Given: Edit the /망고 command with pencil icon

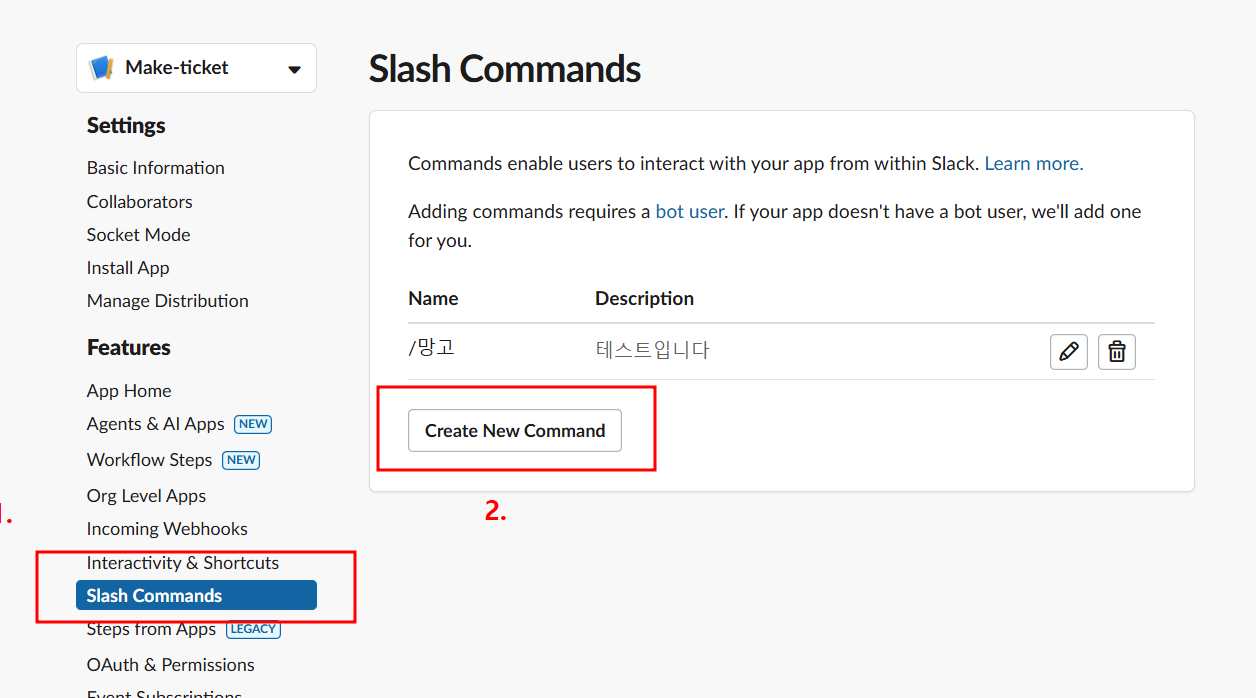Looking at the screenshot, I should [x=1069, y=352].
